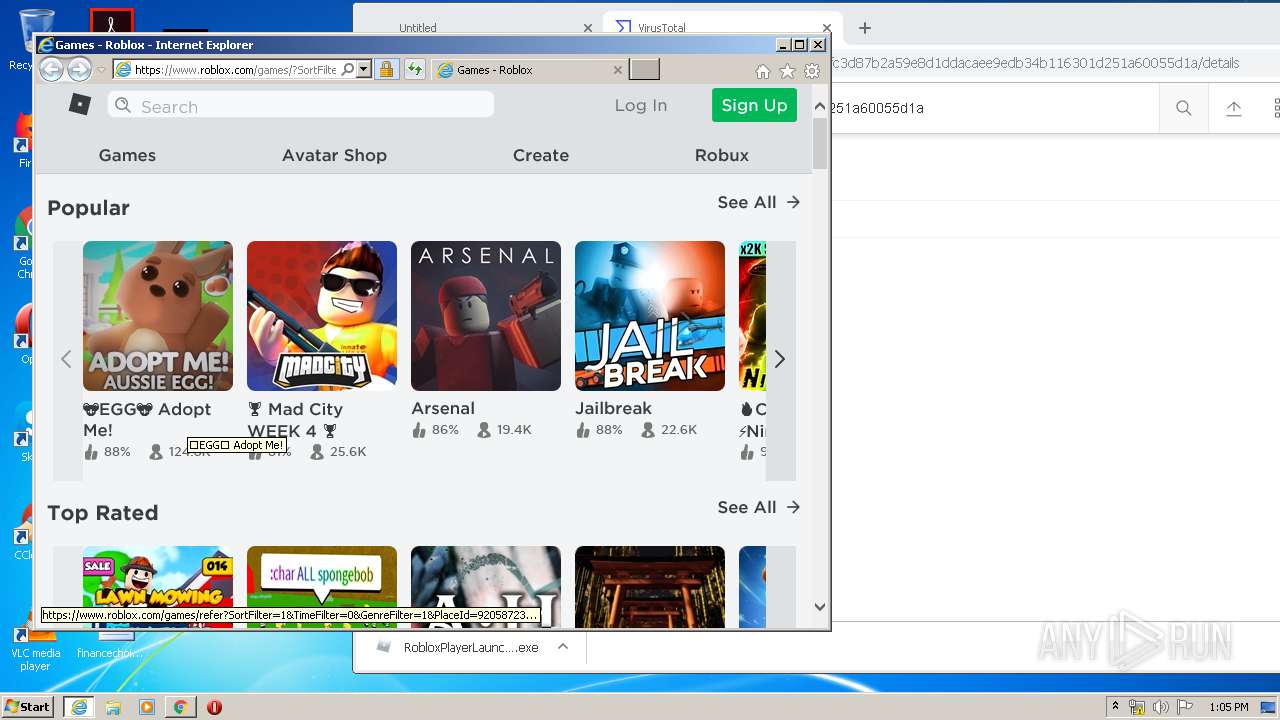Click the IE vertical scrollbar thumb

coord(820,144)
